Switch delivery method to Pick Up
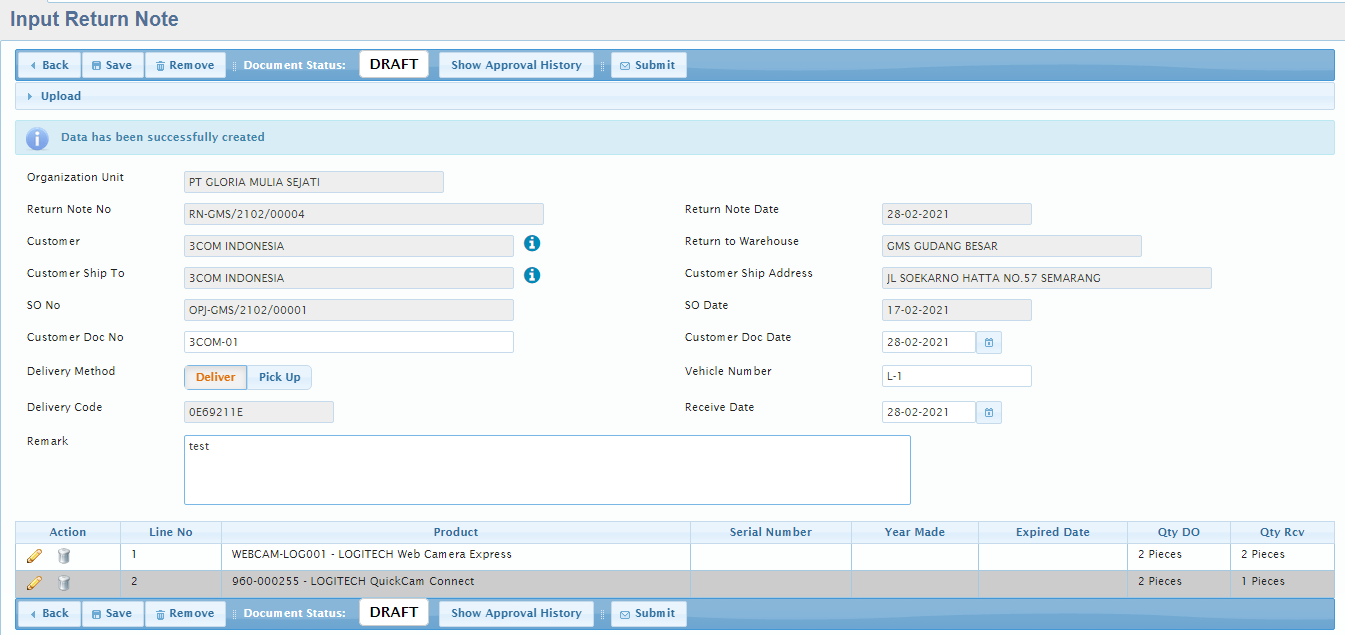The image size is (1345, 635). (279, 377)
